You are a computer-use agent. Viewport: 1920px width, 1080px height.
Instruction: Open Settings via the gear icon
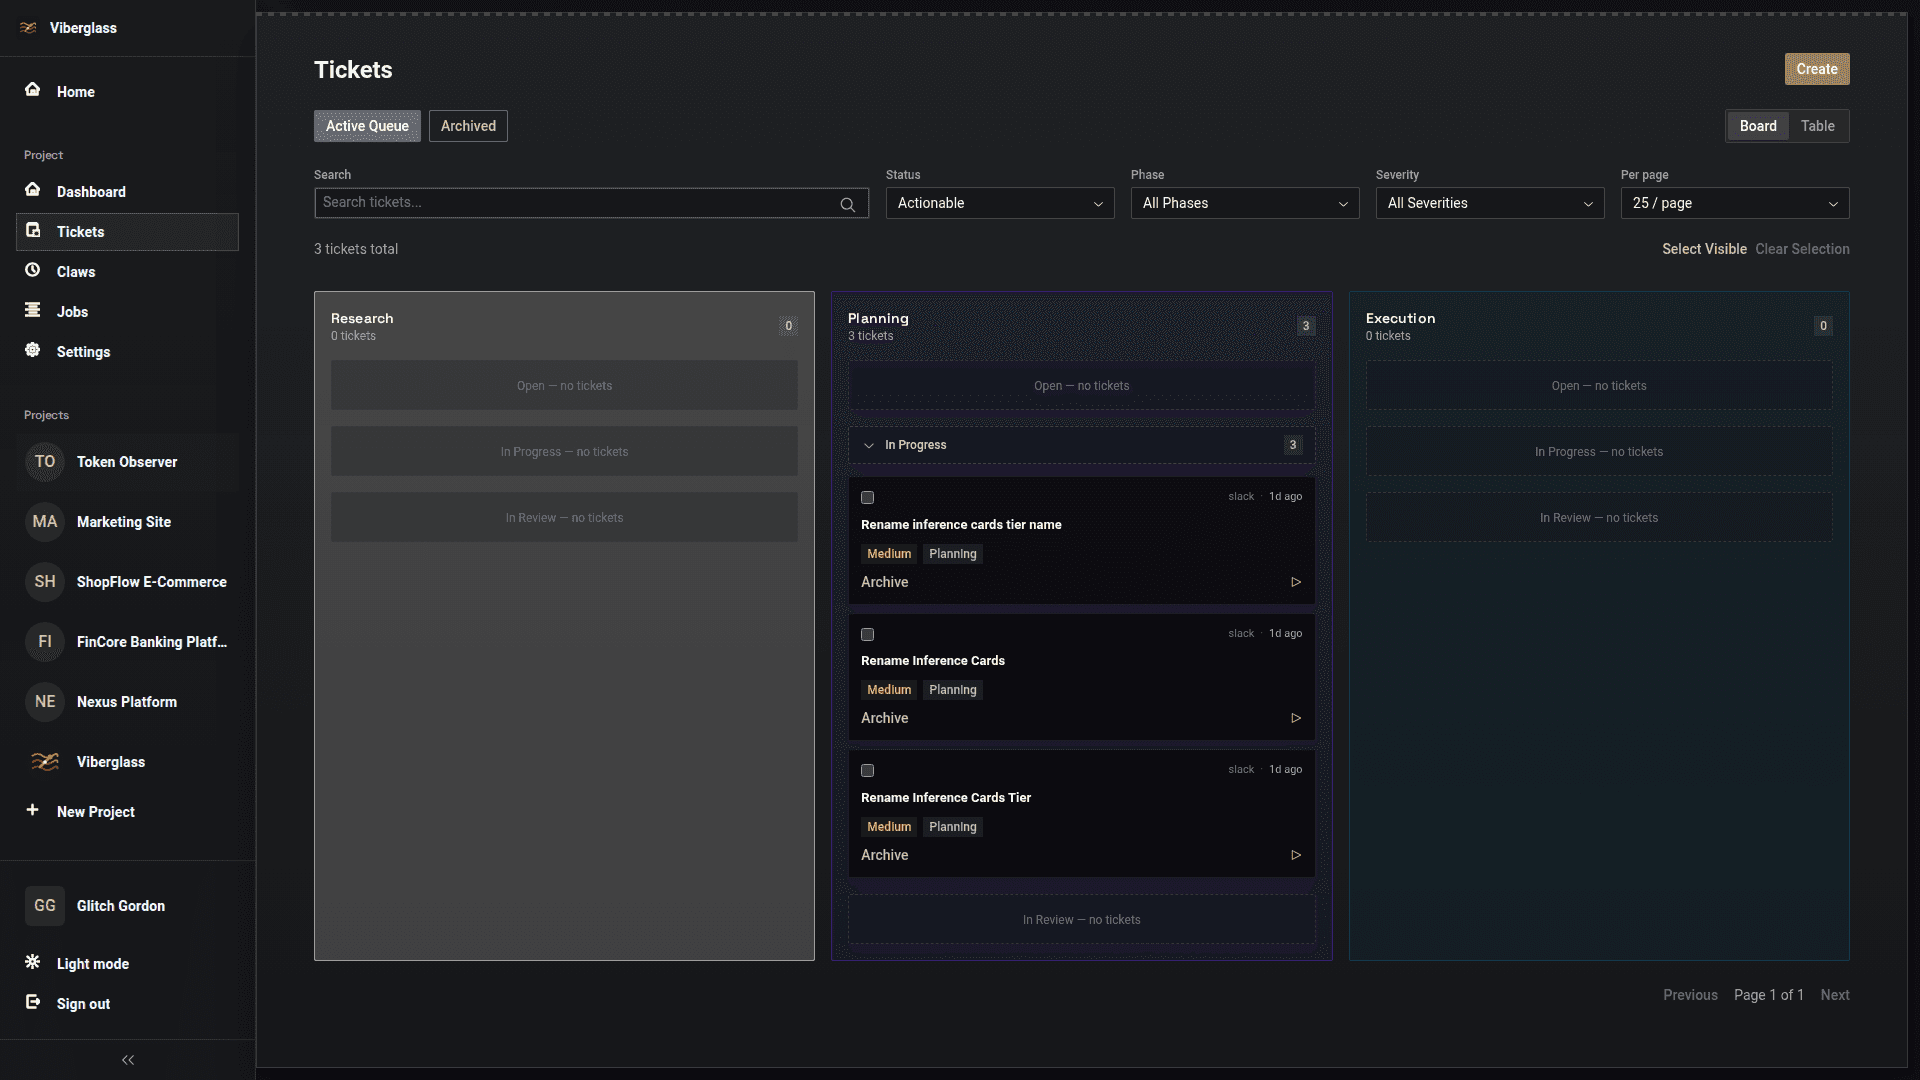pos(31,351)
